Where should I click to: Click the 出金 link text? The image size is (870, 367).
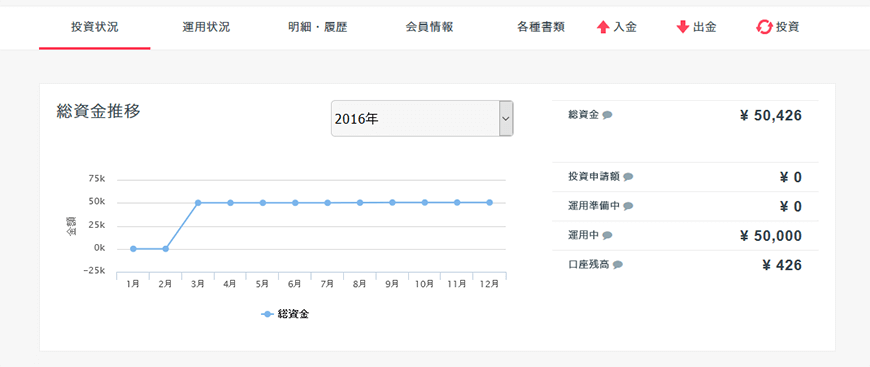[705, 27]
